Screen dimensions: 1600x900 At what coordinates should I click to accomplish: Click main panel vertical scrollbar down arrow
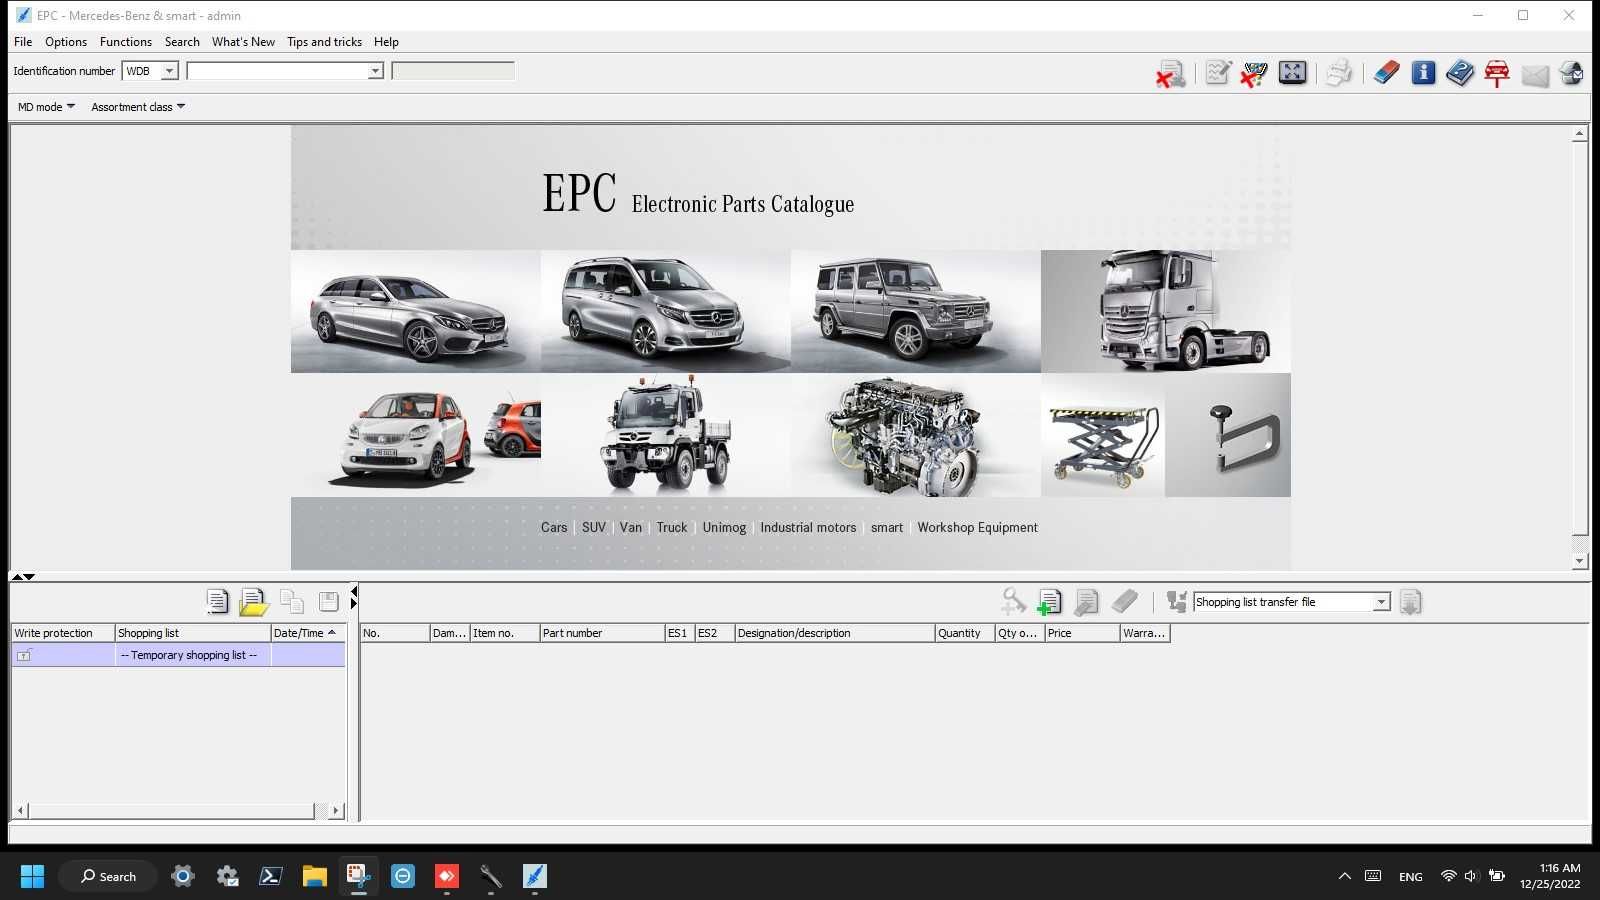[x=1580, y=561]
